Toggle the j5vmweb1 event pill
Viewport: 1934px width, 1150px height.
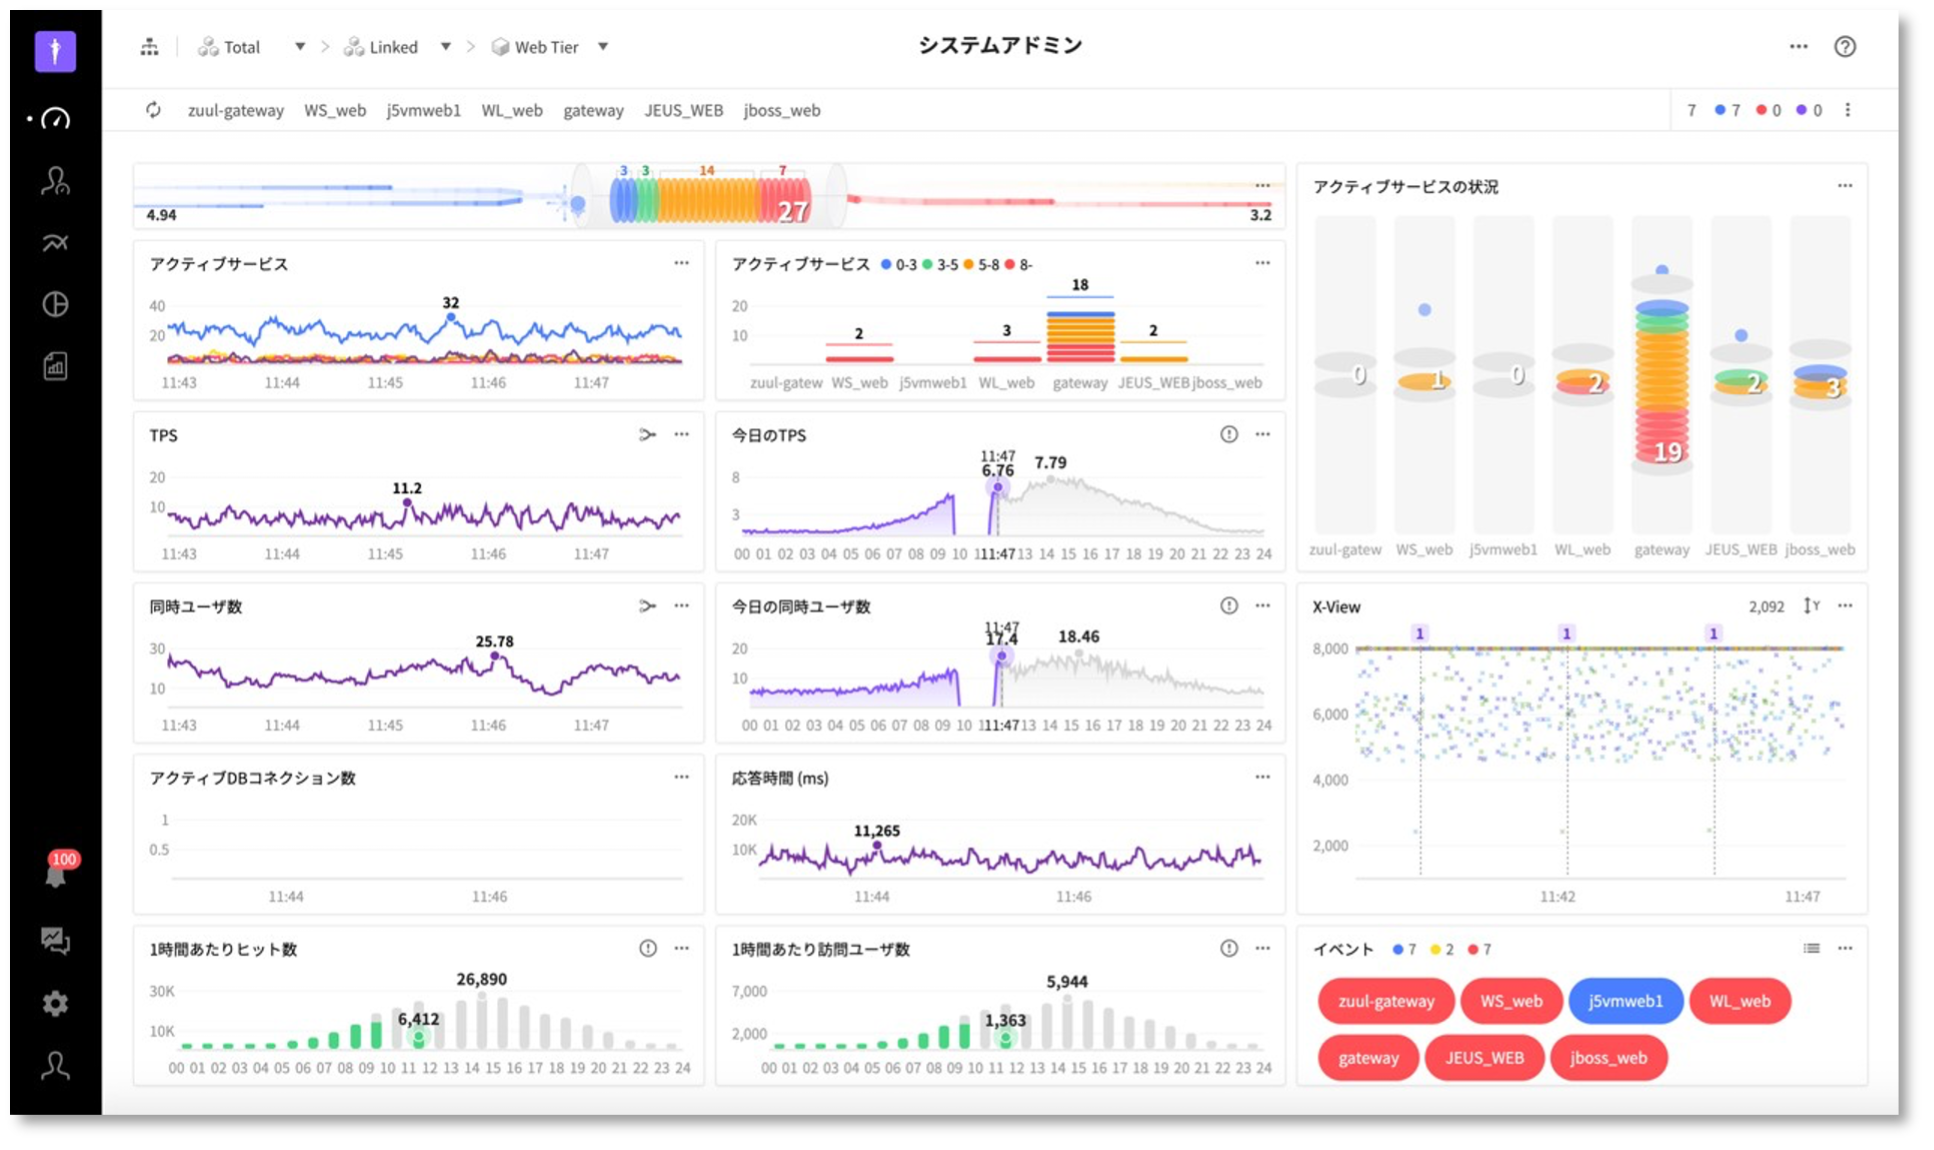pos(1625,1001)
